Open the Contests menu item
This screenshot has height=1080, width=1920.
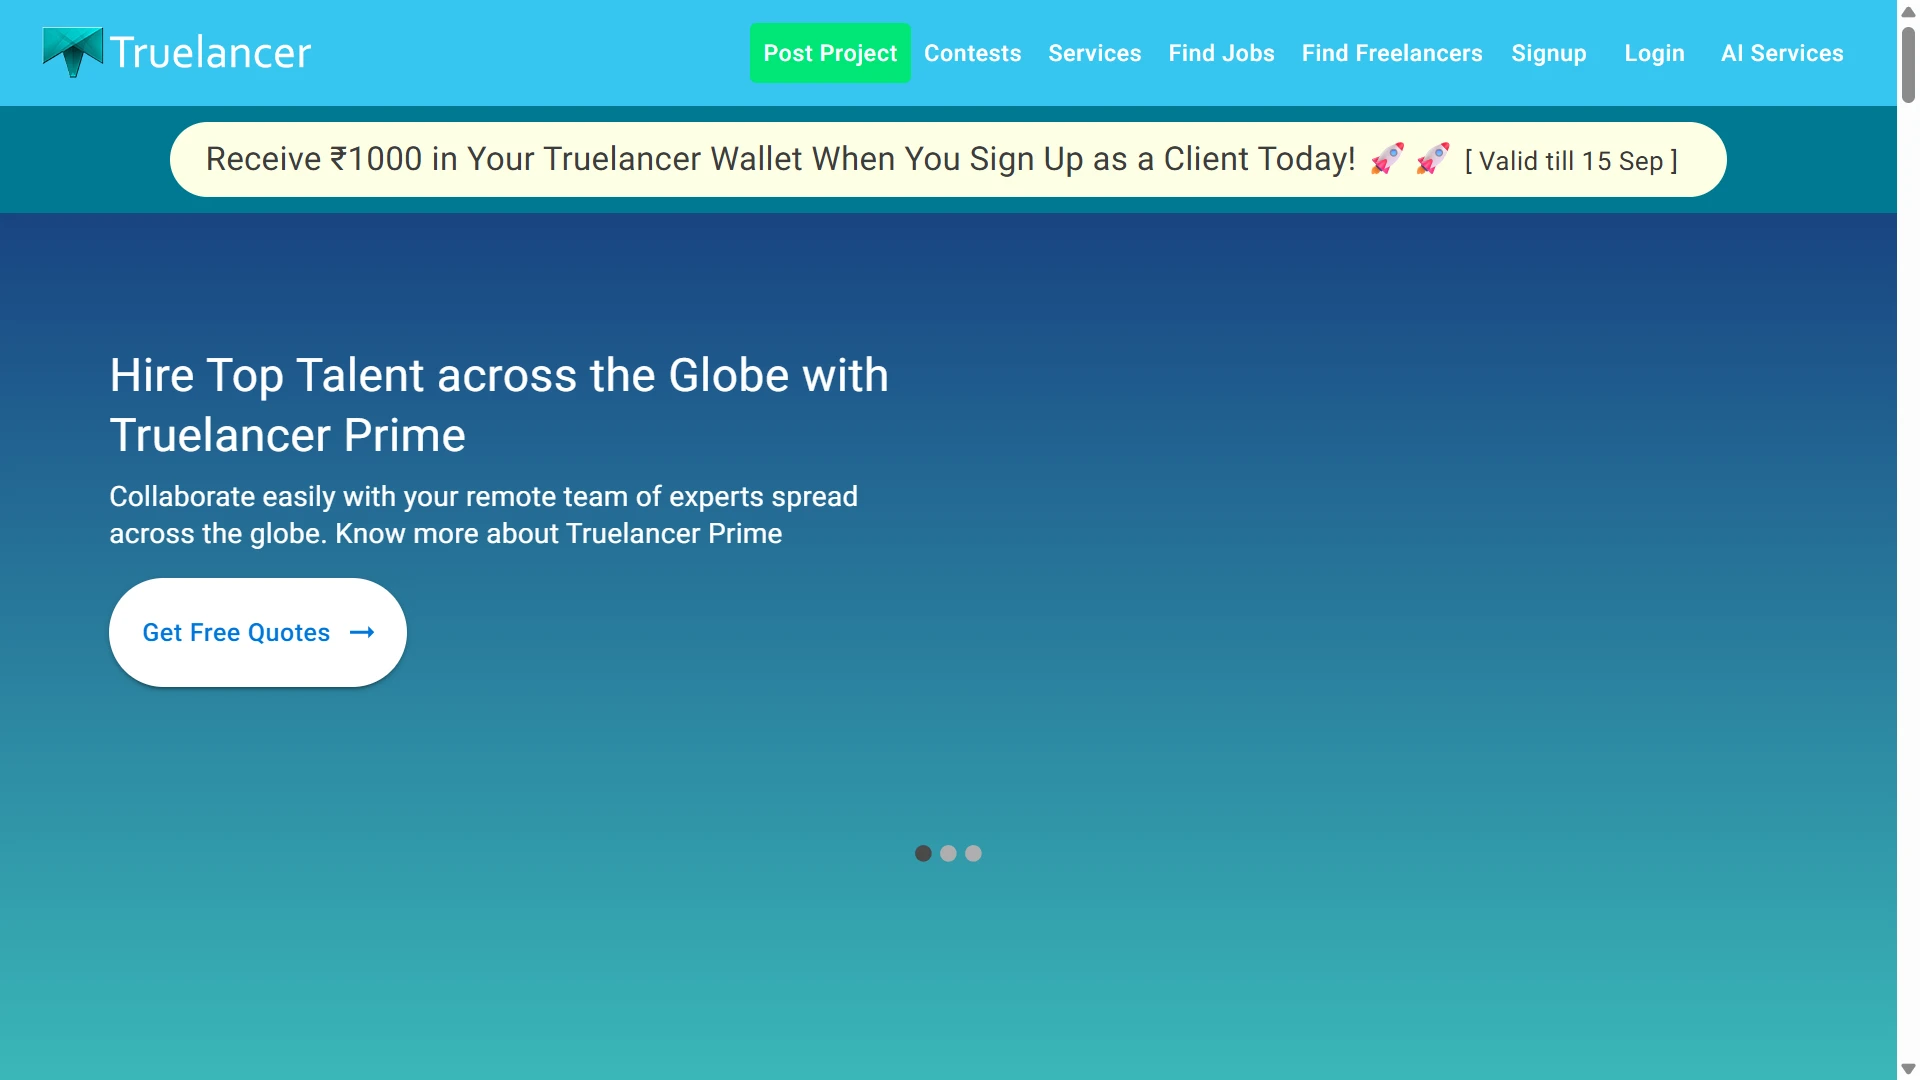972,53
